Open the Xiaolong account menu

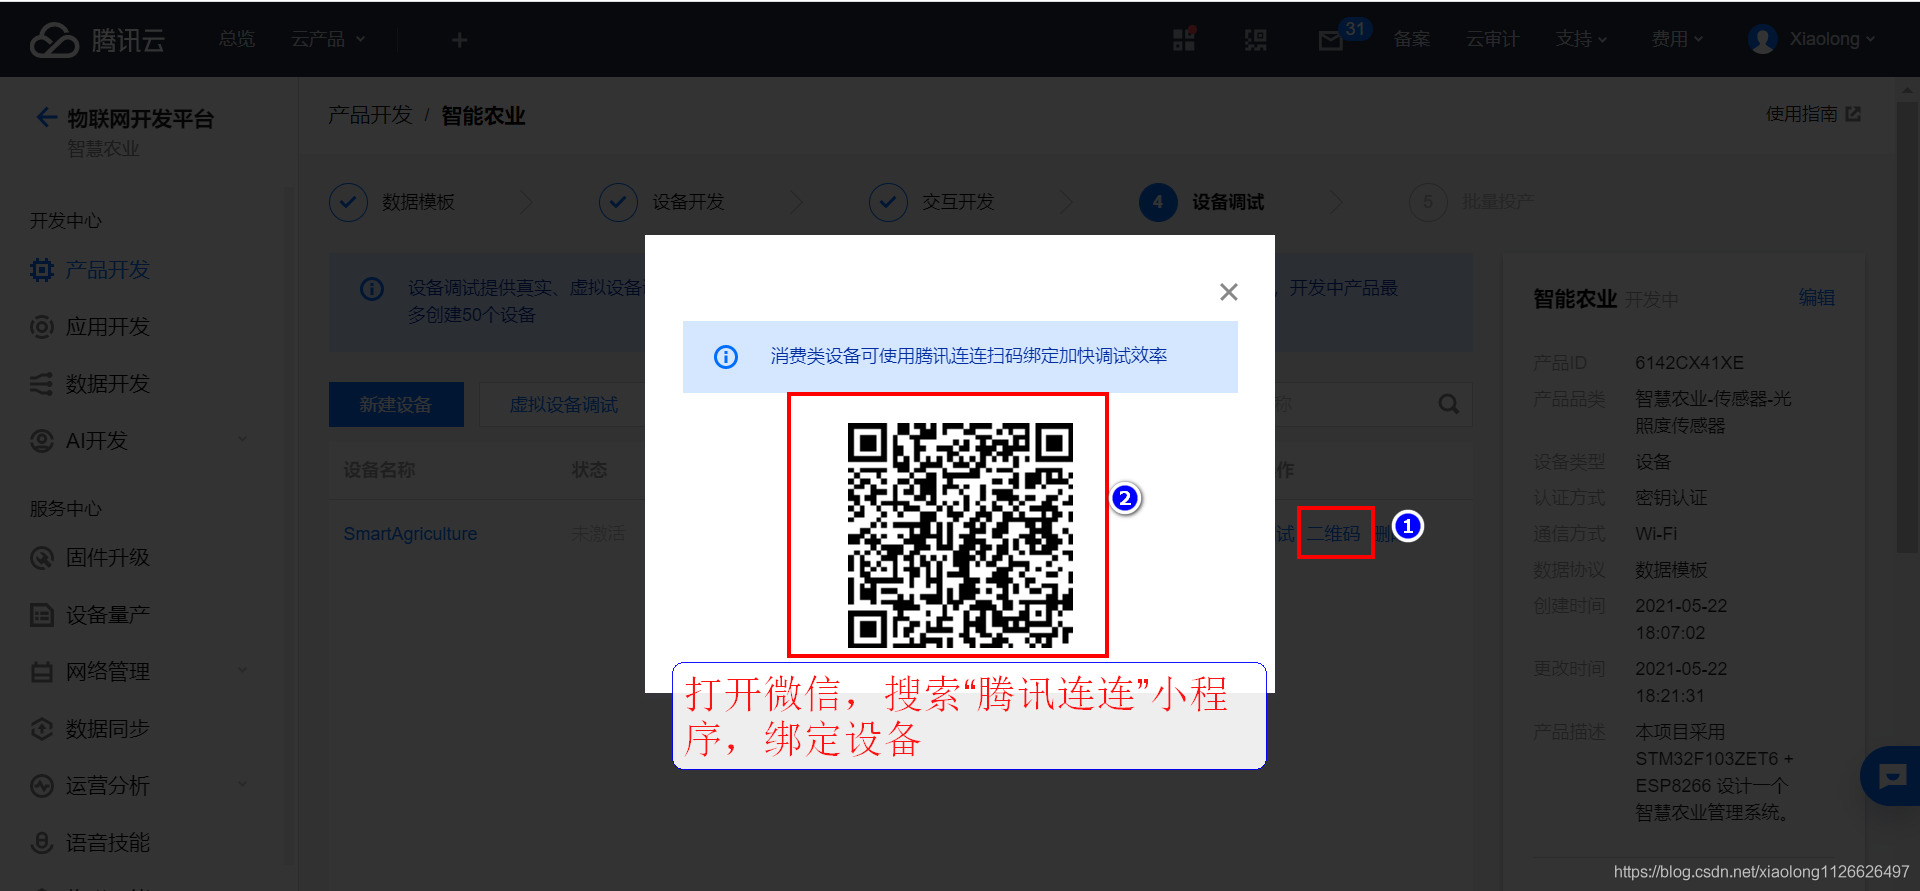click(x=1832, y=39)
